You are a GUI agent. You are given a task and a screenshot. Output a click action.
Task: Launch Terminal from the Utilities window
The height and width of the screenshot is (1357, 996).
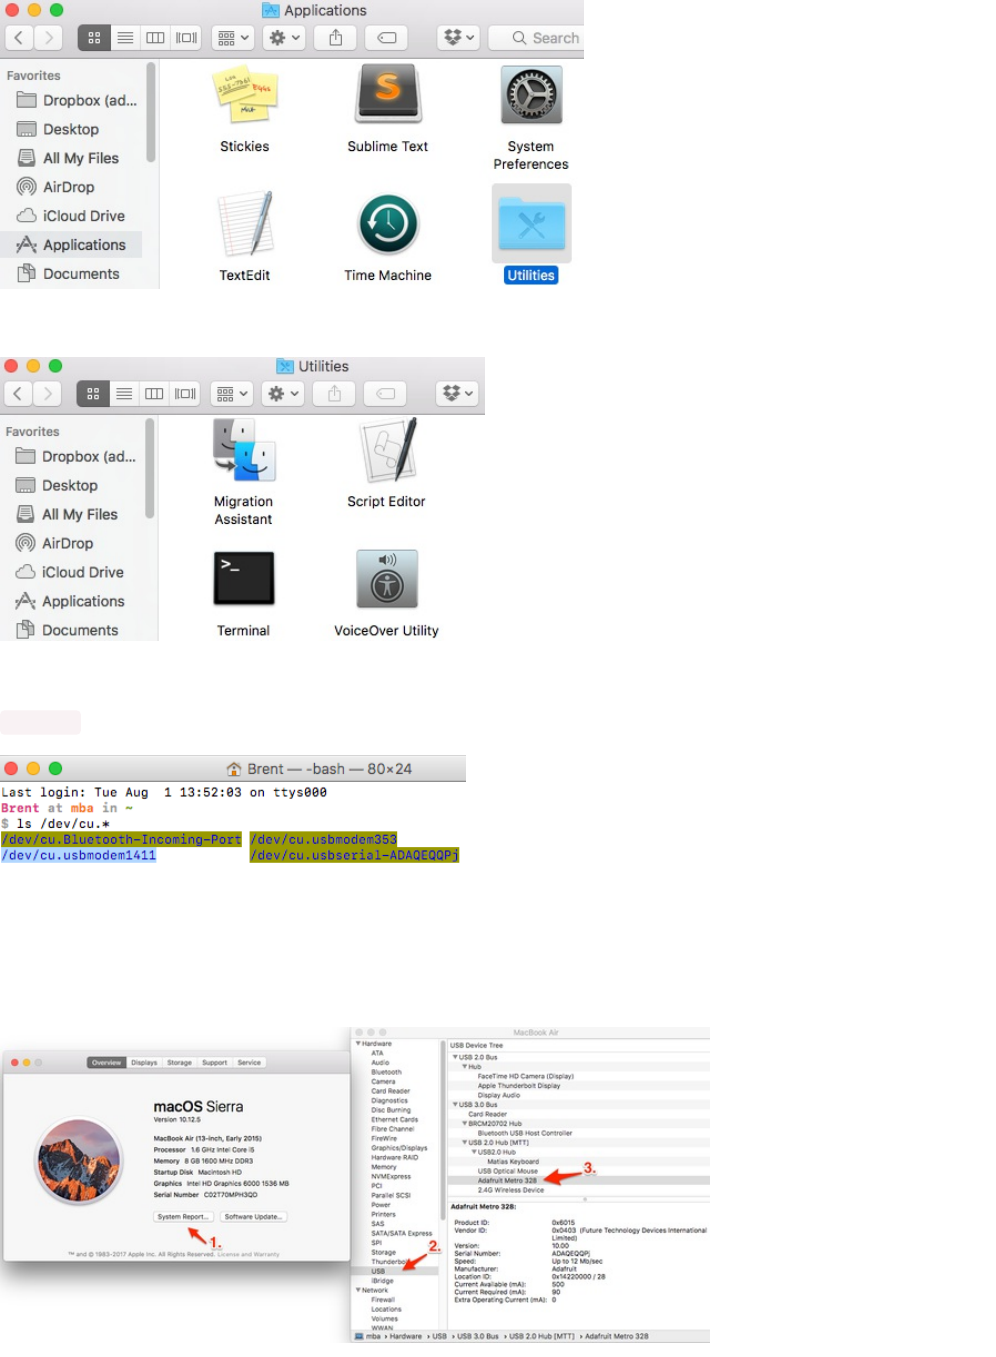[x=244, y=579]
